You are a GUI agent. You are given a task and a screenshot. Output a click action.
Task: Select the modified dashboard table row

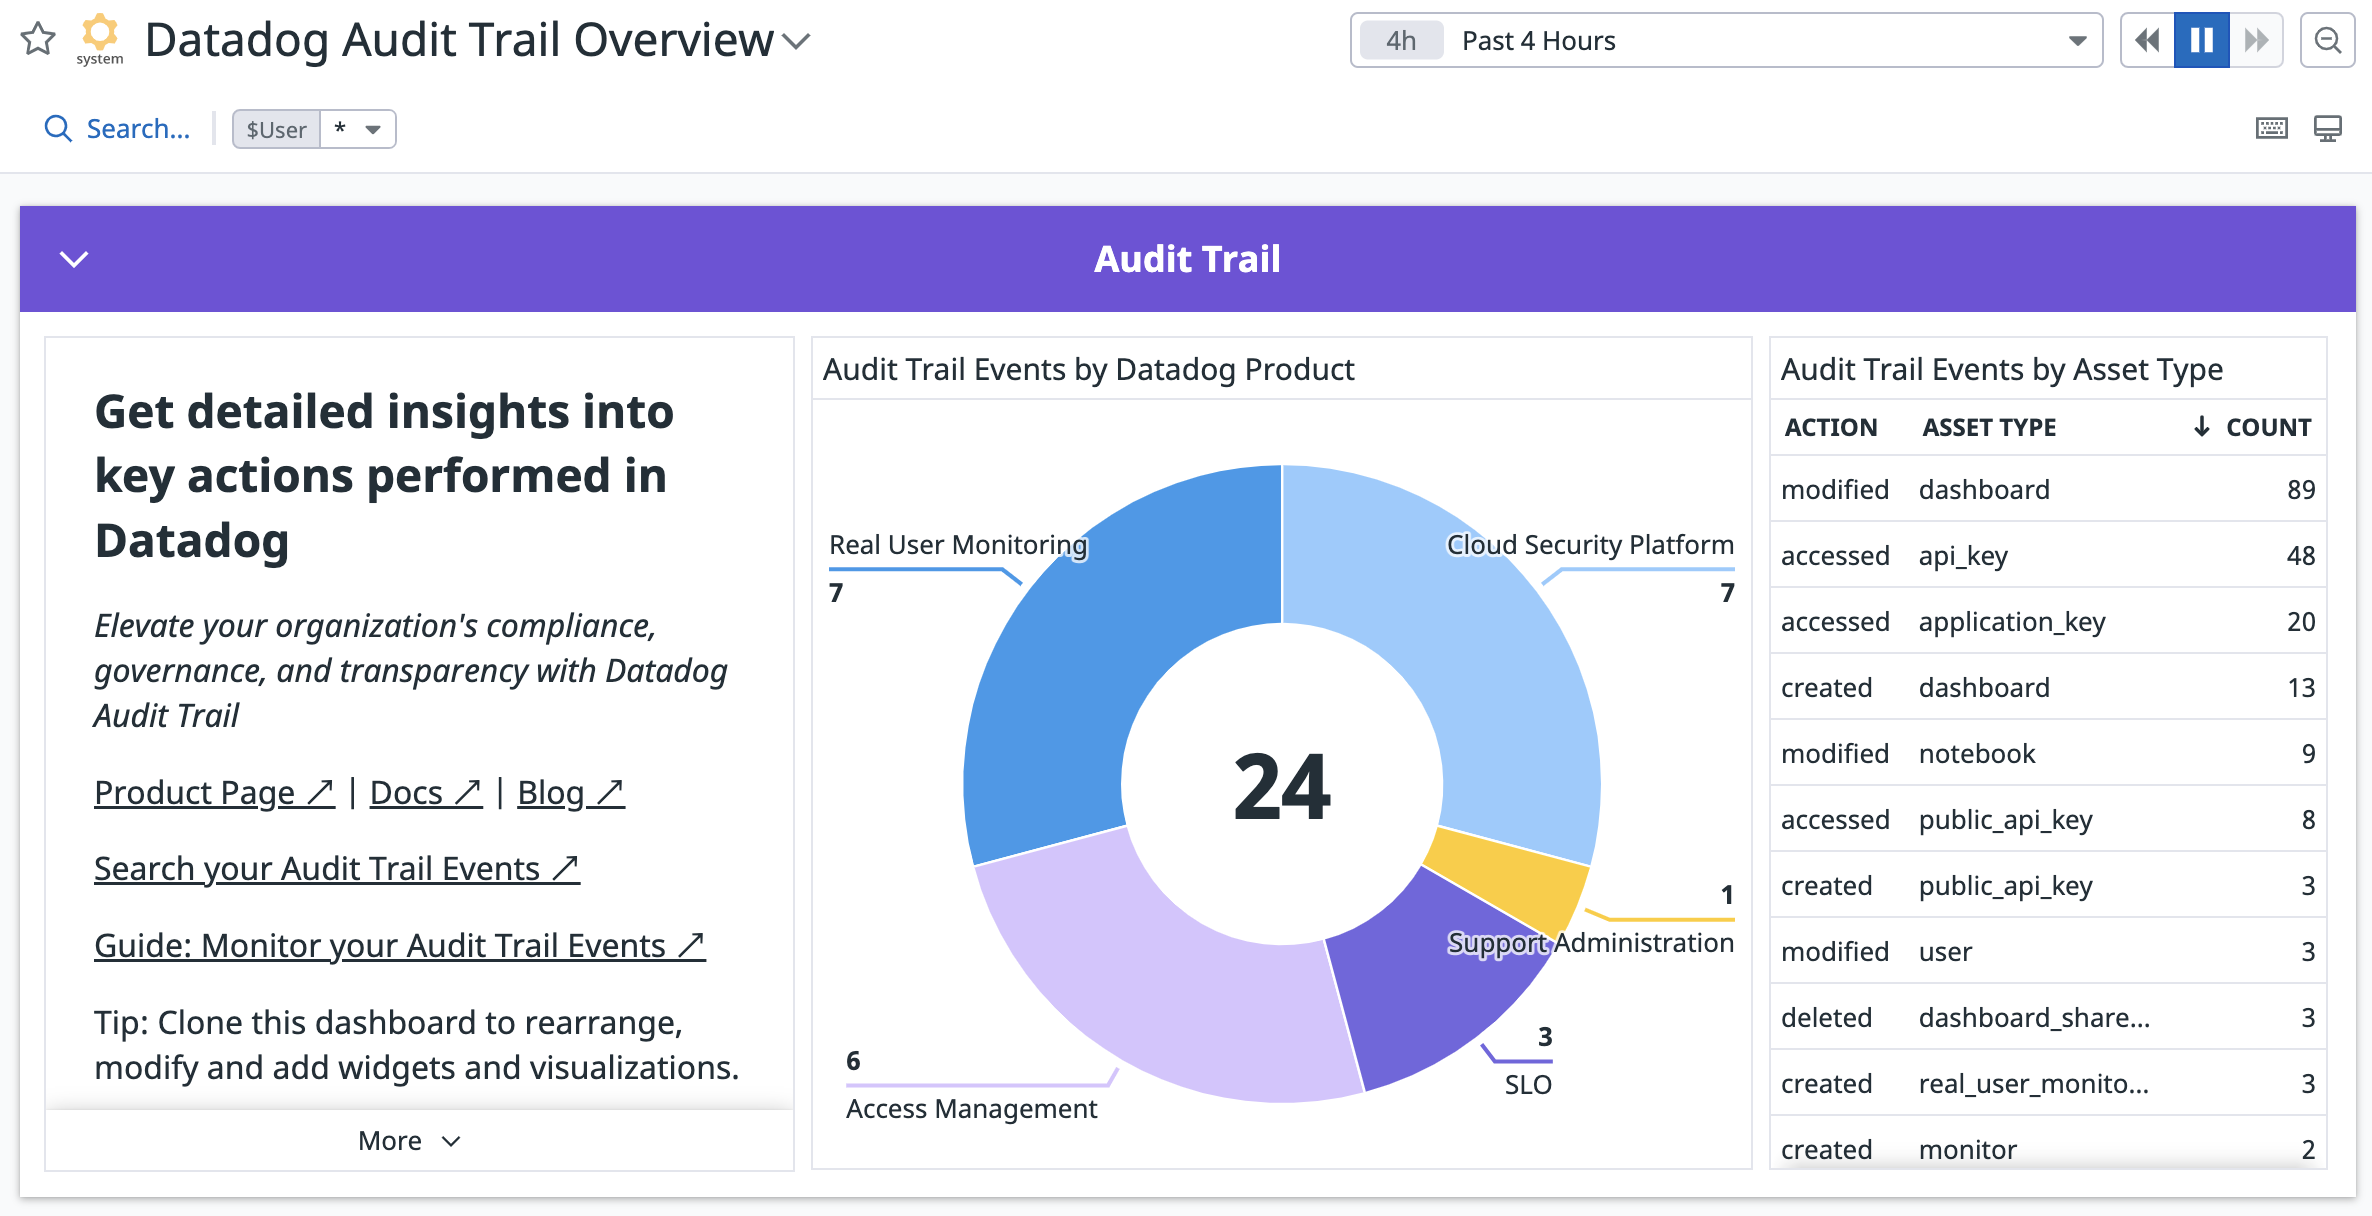[2048, 489]
